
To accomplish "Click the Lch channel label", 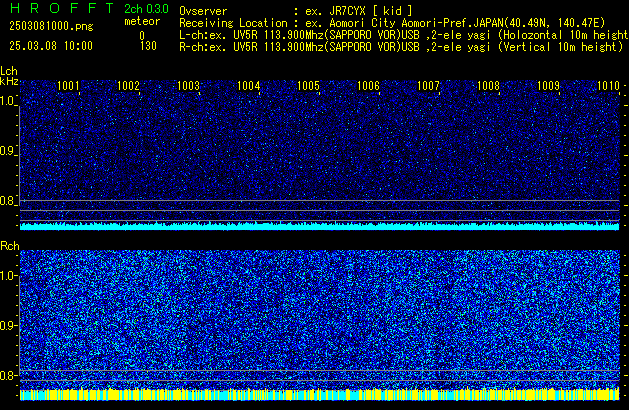I will [x=9, y=71].
